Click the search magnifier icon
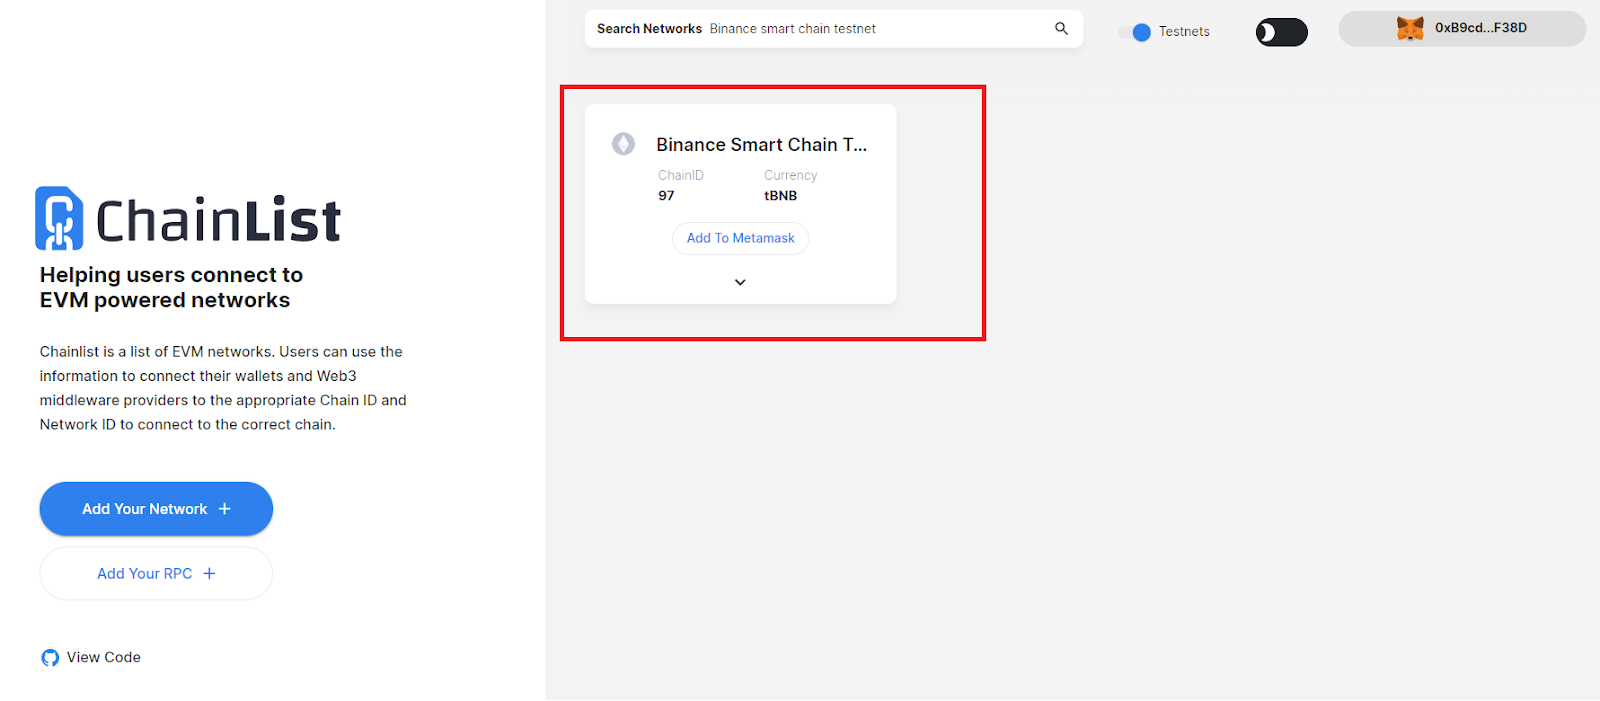The height and width of the screenshot is (701, 1600). 1061,29
